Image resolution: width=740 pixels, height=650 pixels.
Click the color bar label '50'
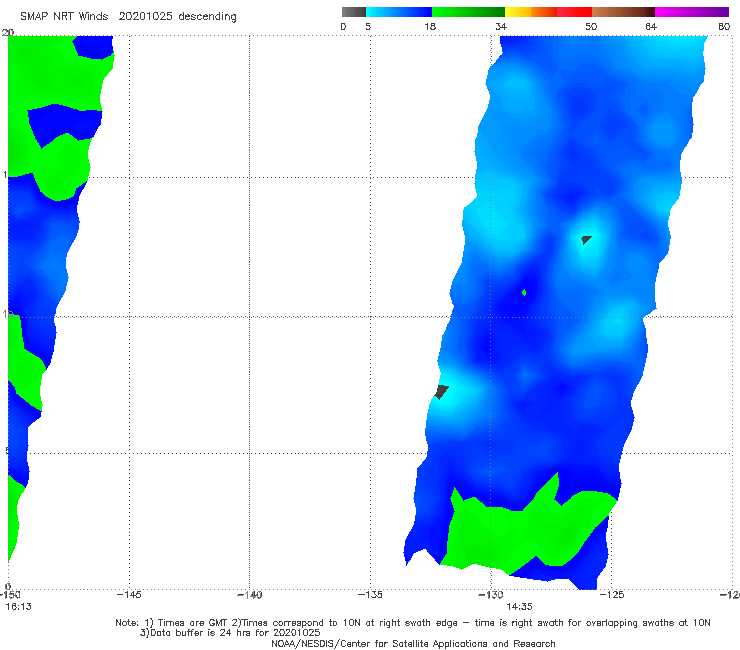(x=591, y=26)
